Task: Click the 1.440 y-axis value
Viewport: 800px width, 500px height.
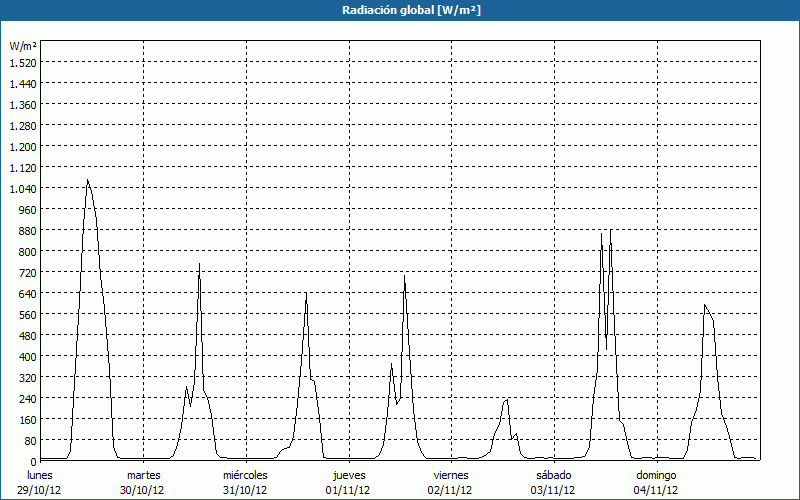Action: tap(23, 84)
